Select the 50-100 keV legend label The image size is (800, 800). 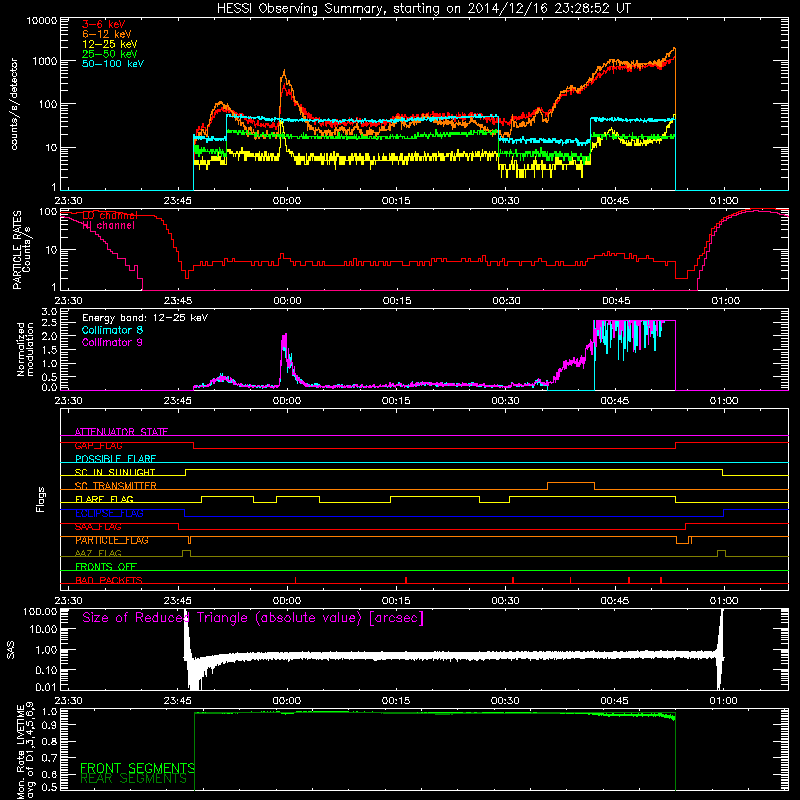[x=113, y=64]
